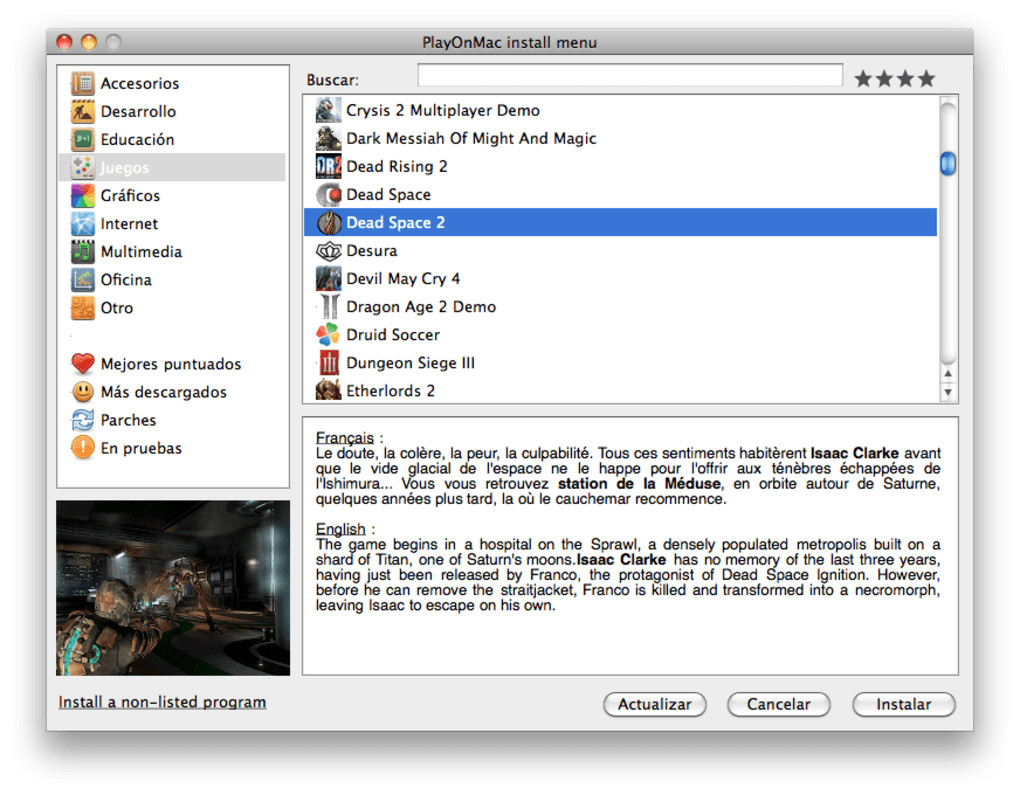Open the Oficina category
This screenshot has width=1020, height=795.
click(126, 280)
